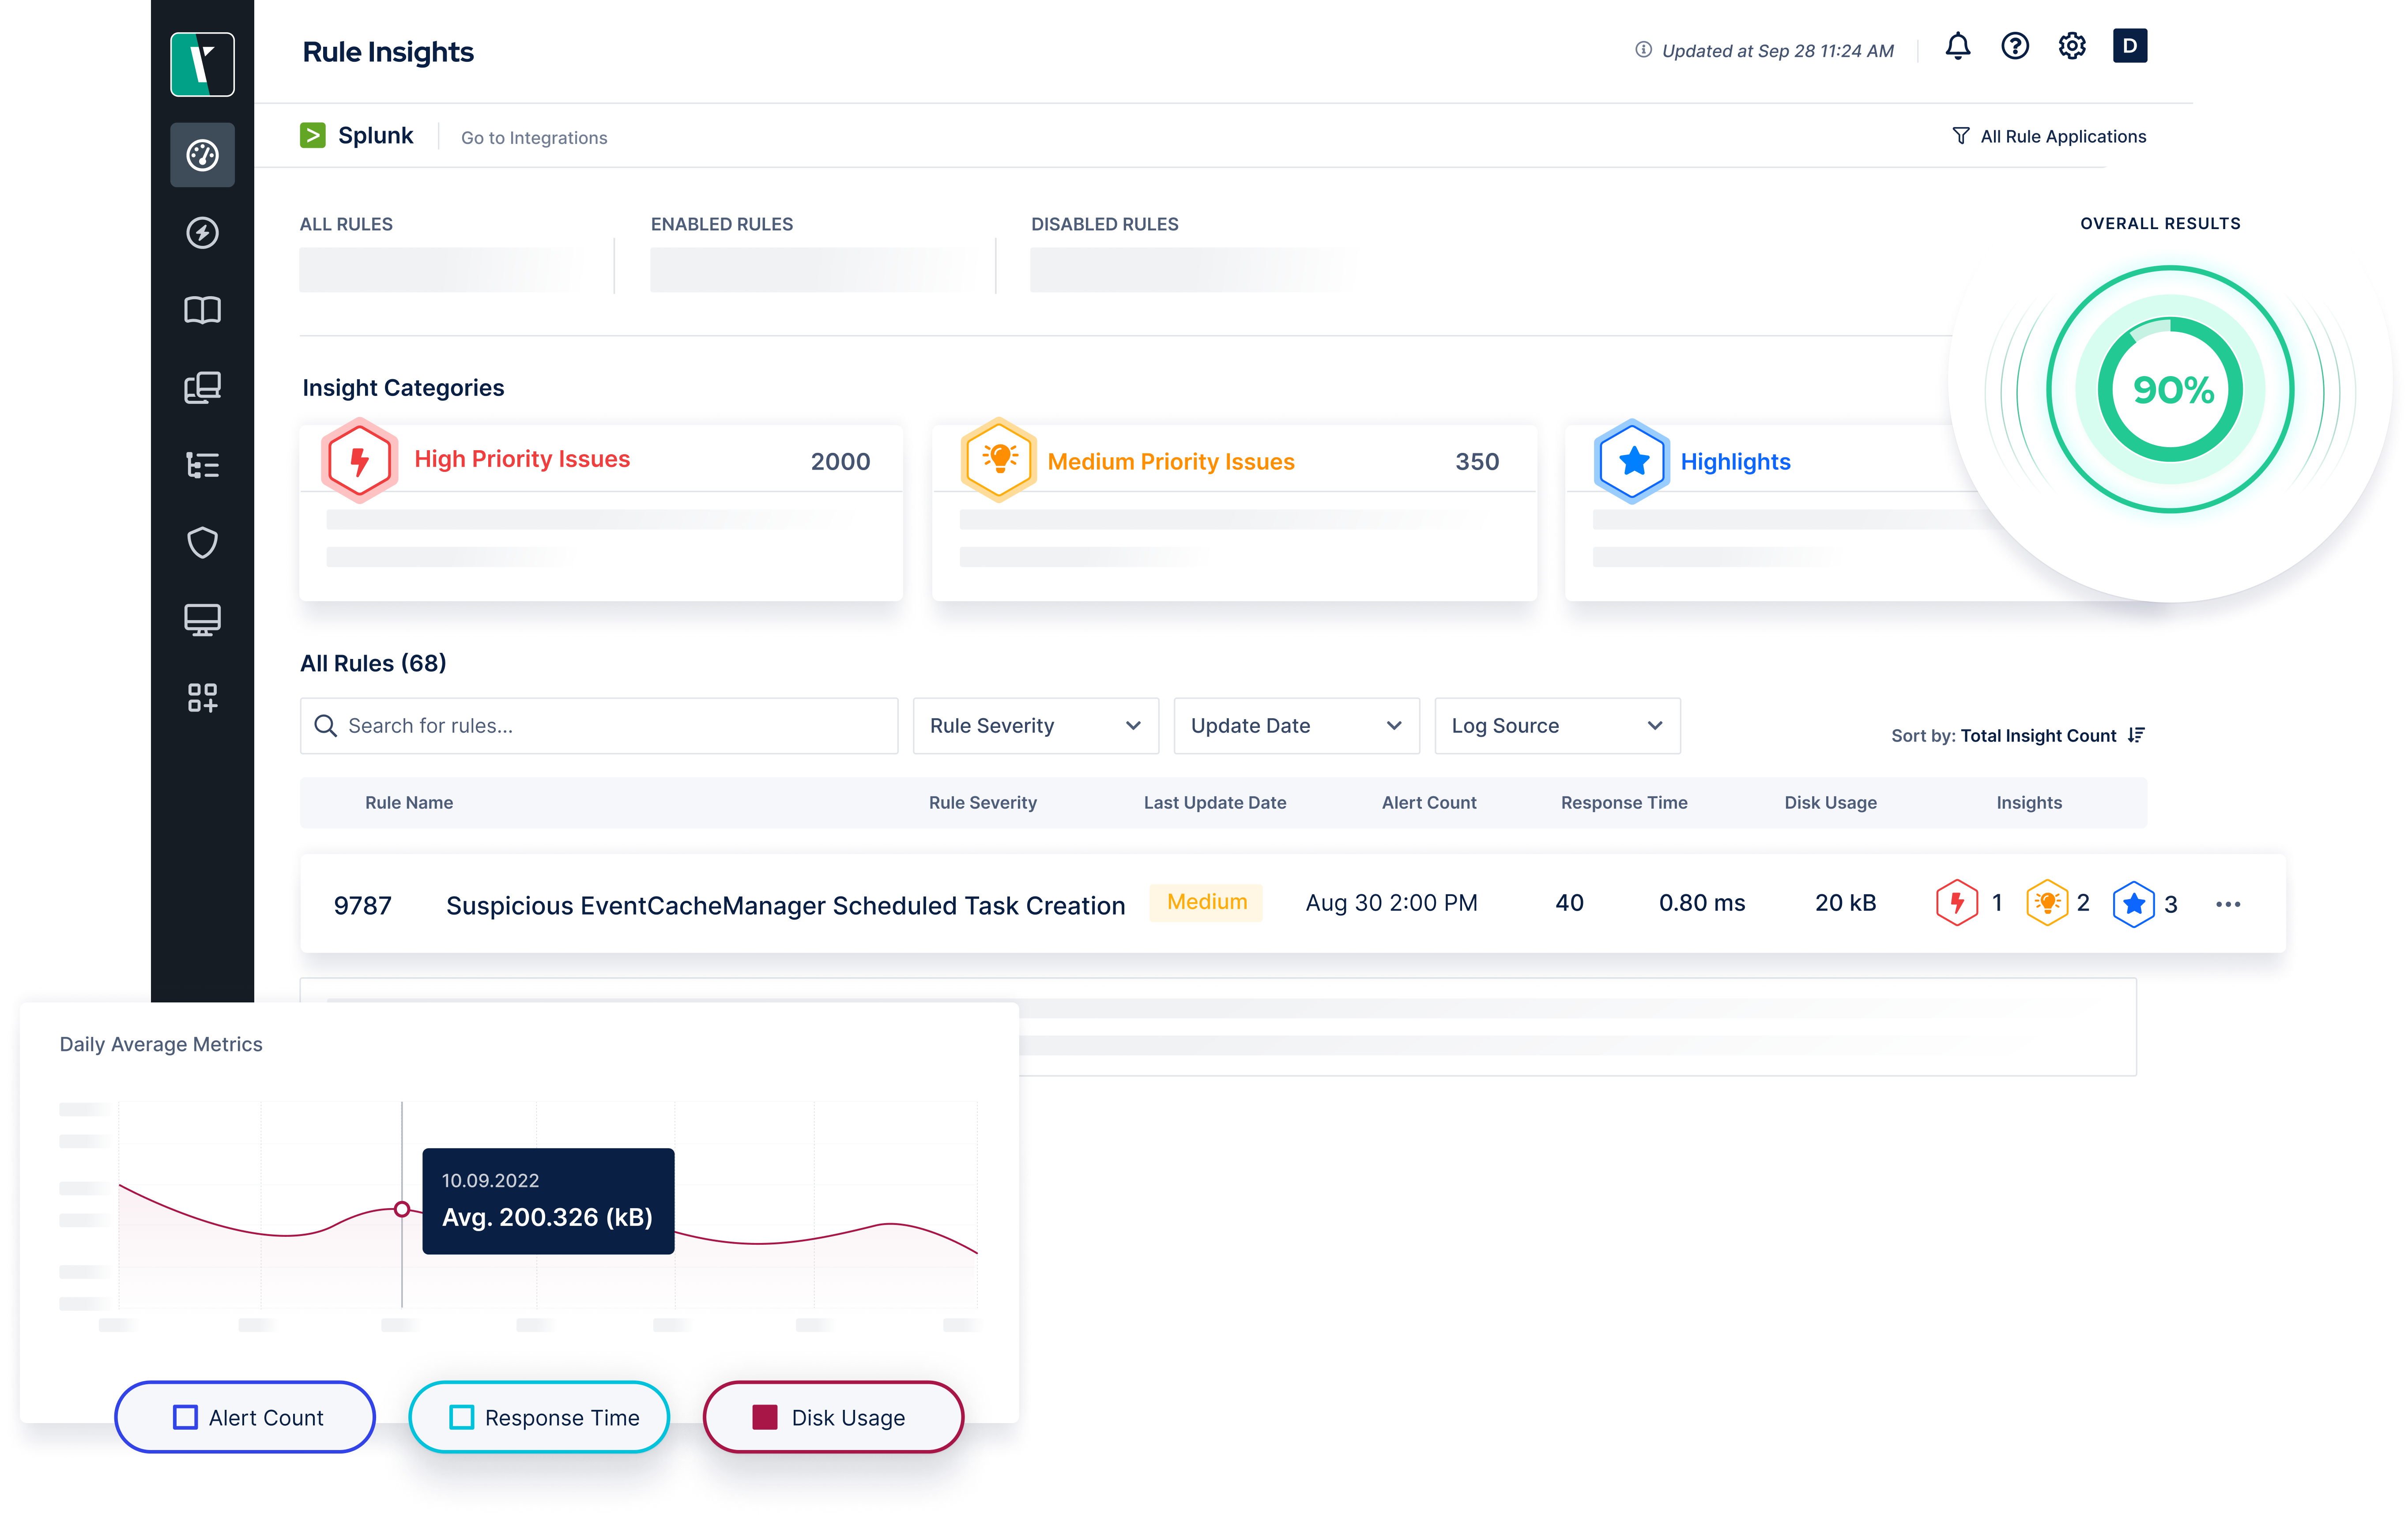
Task: Open the user avatar D
Action: pos(2129,46)
